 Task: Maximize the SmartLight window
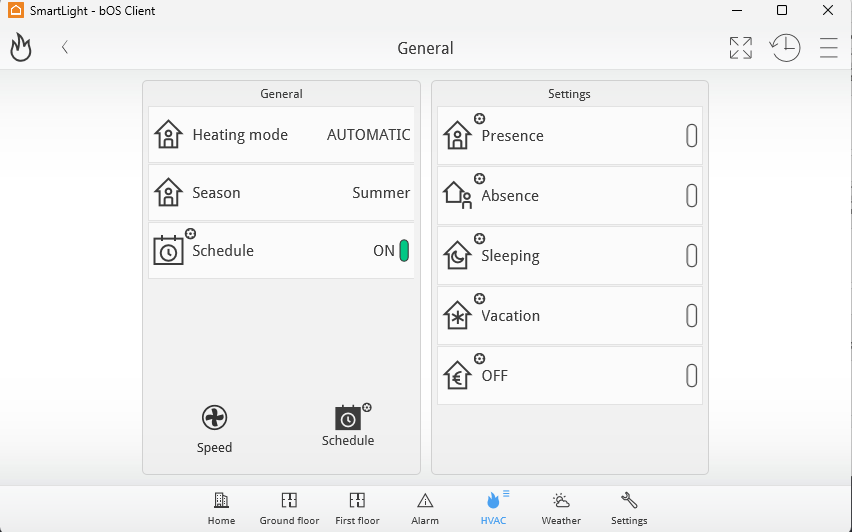coord(782,10)
